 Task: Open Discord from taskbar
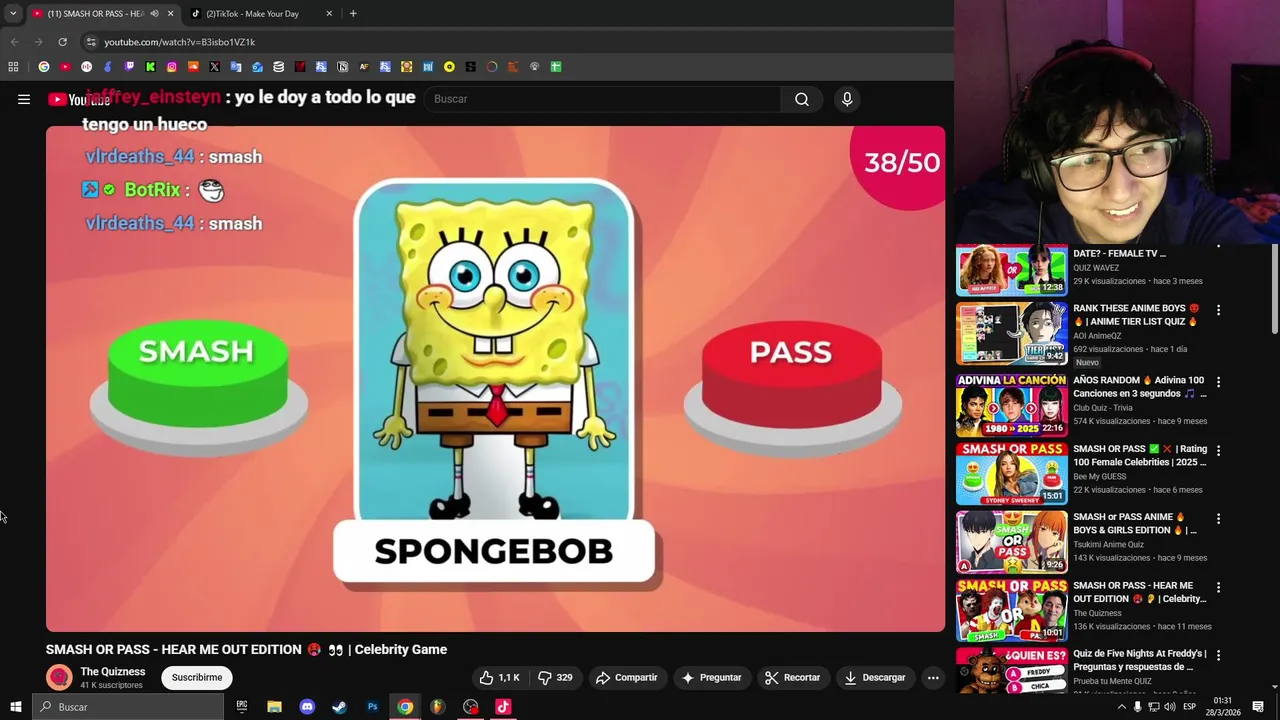click(307, 707)
